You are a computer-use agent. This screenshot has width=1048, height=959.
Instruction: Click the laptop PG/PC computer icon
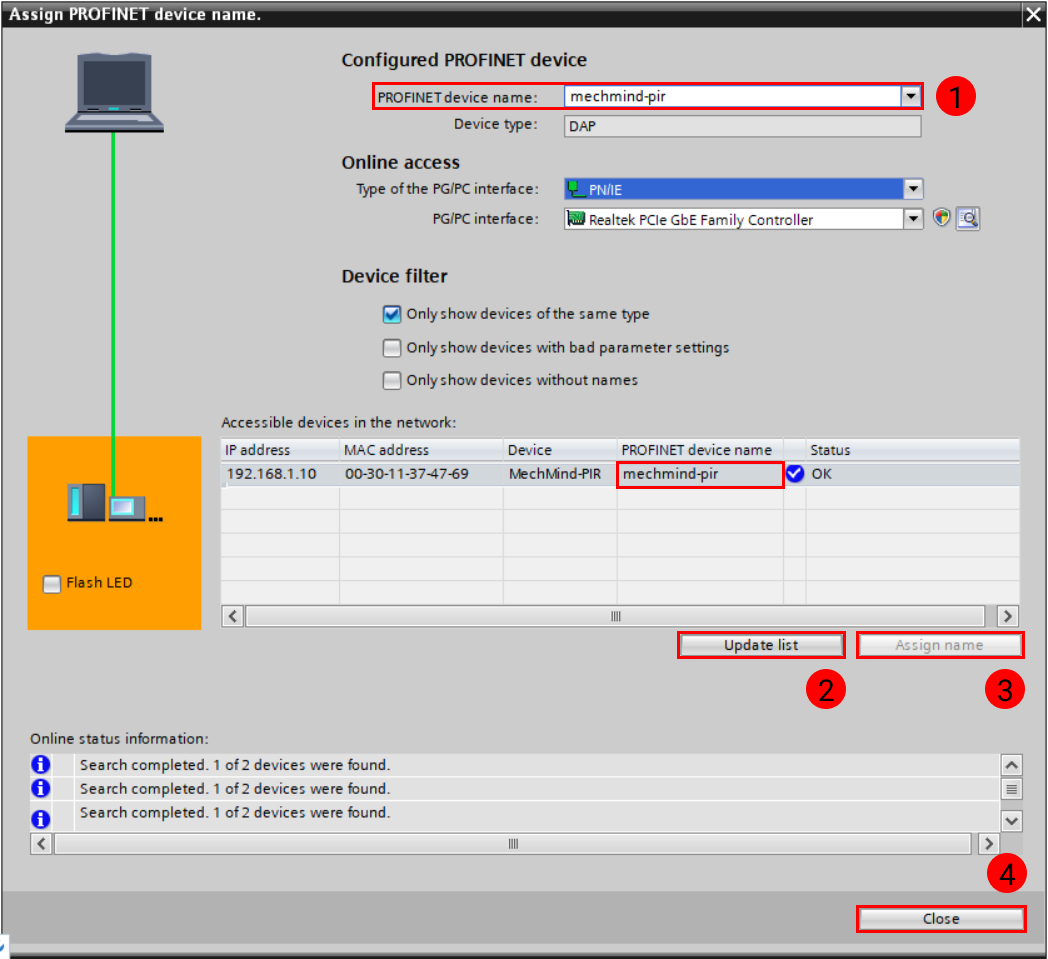click(x=114, y=92)
